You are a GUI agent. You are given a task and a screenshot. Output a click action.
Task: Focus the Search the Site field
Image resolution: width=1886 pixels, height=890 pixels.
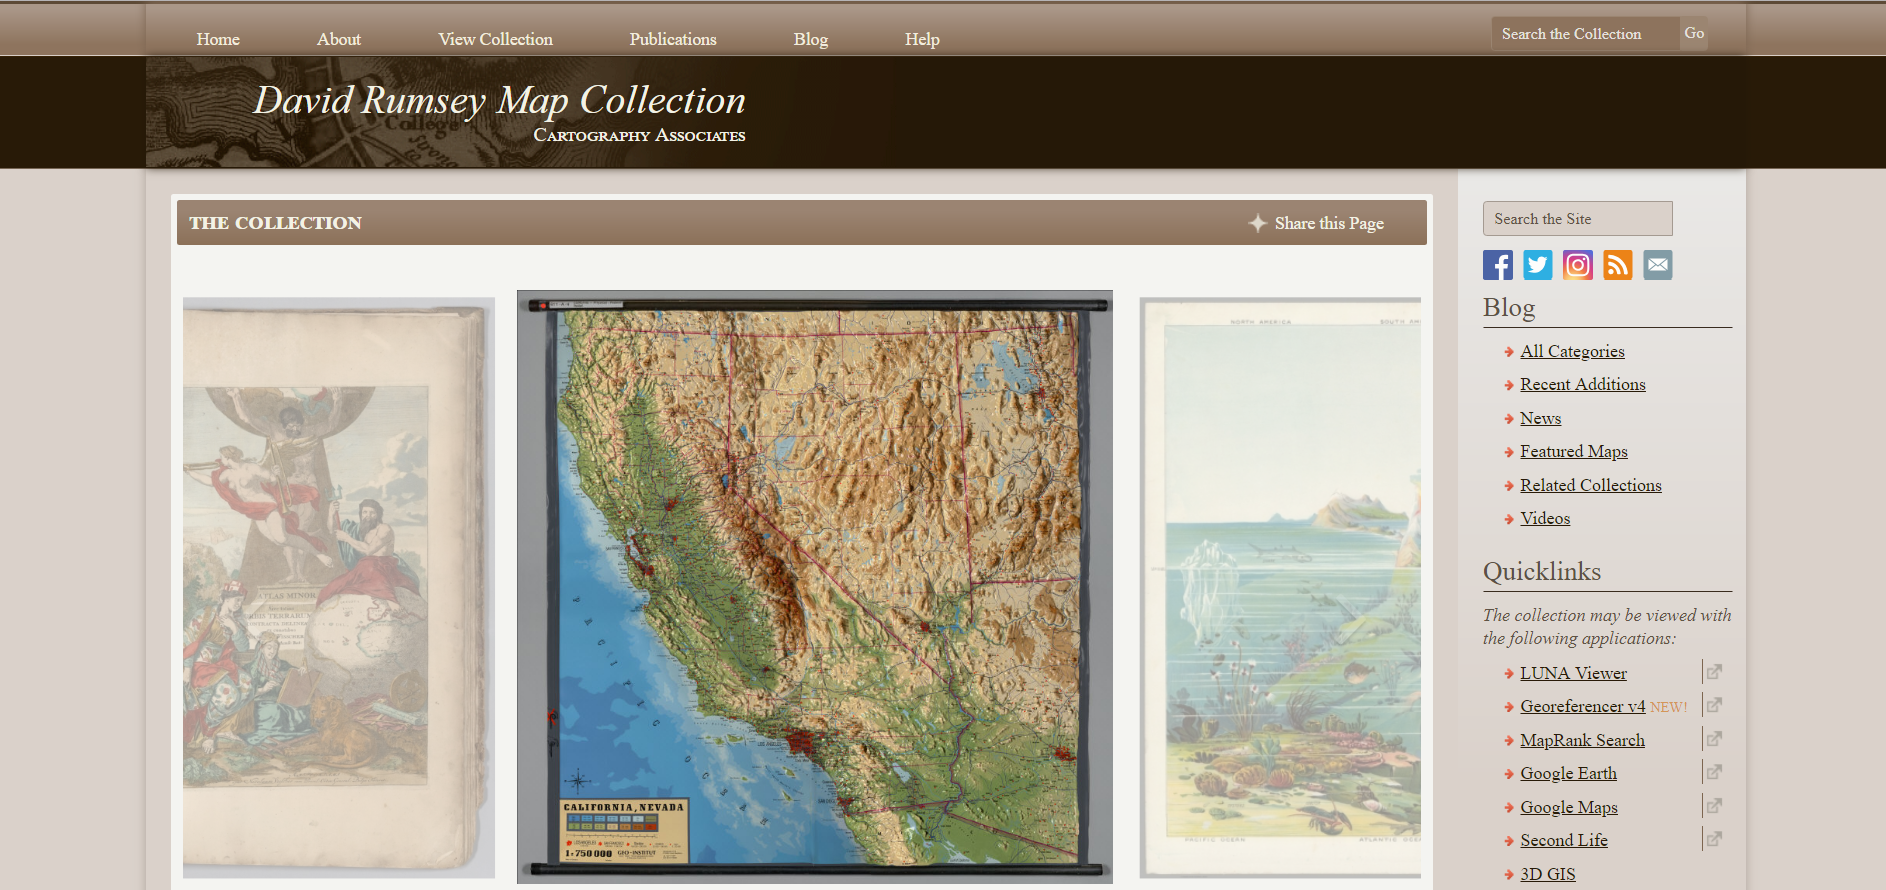point(1577,219)
